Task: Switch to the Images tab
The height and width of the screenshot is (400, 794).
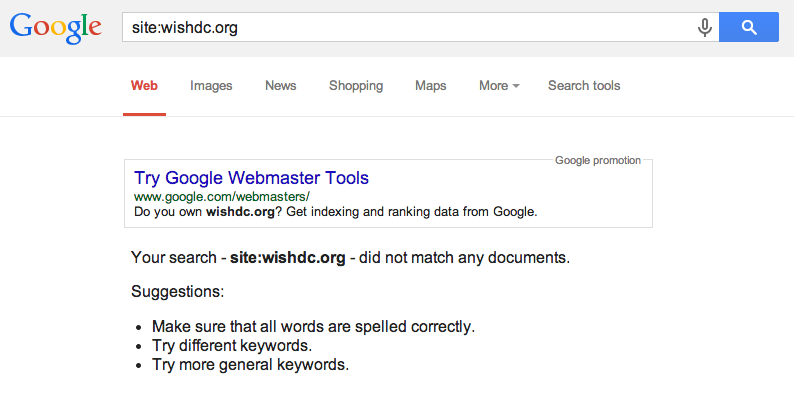Action: (211, 86)
